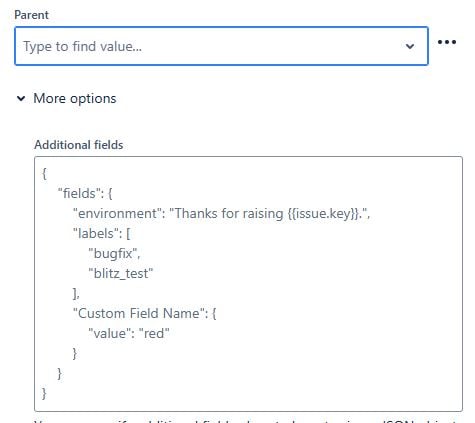Click the Additional fields label

coord(79,145)
